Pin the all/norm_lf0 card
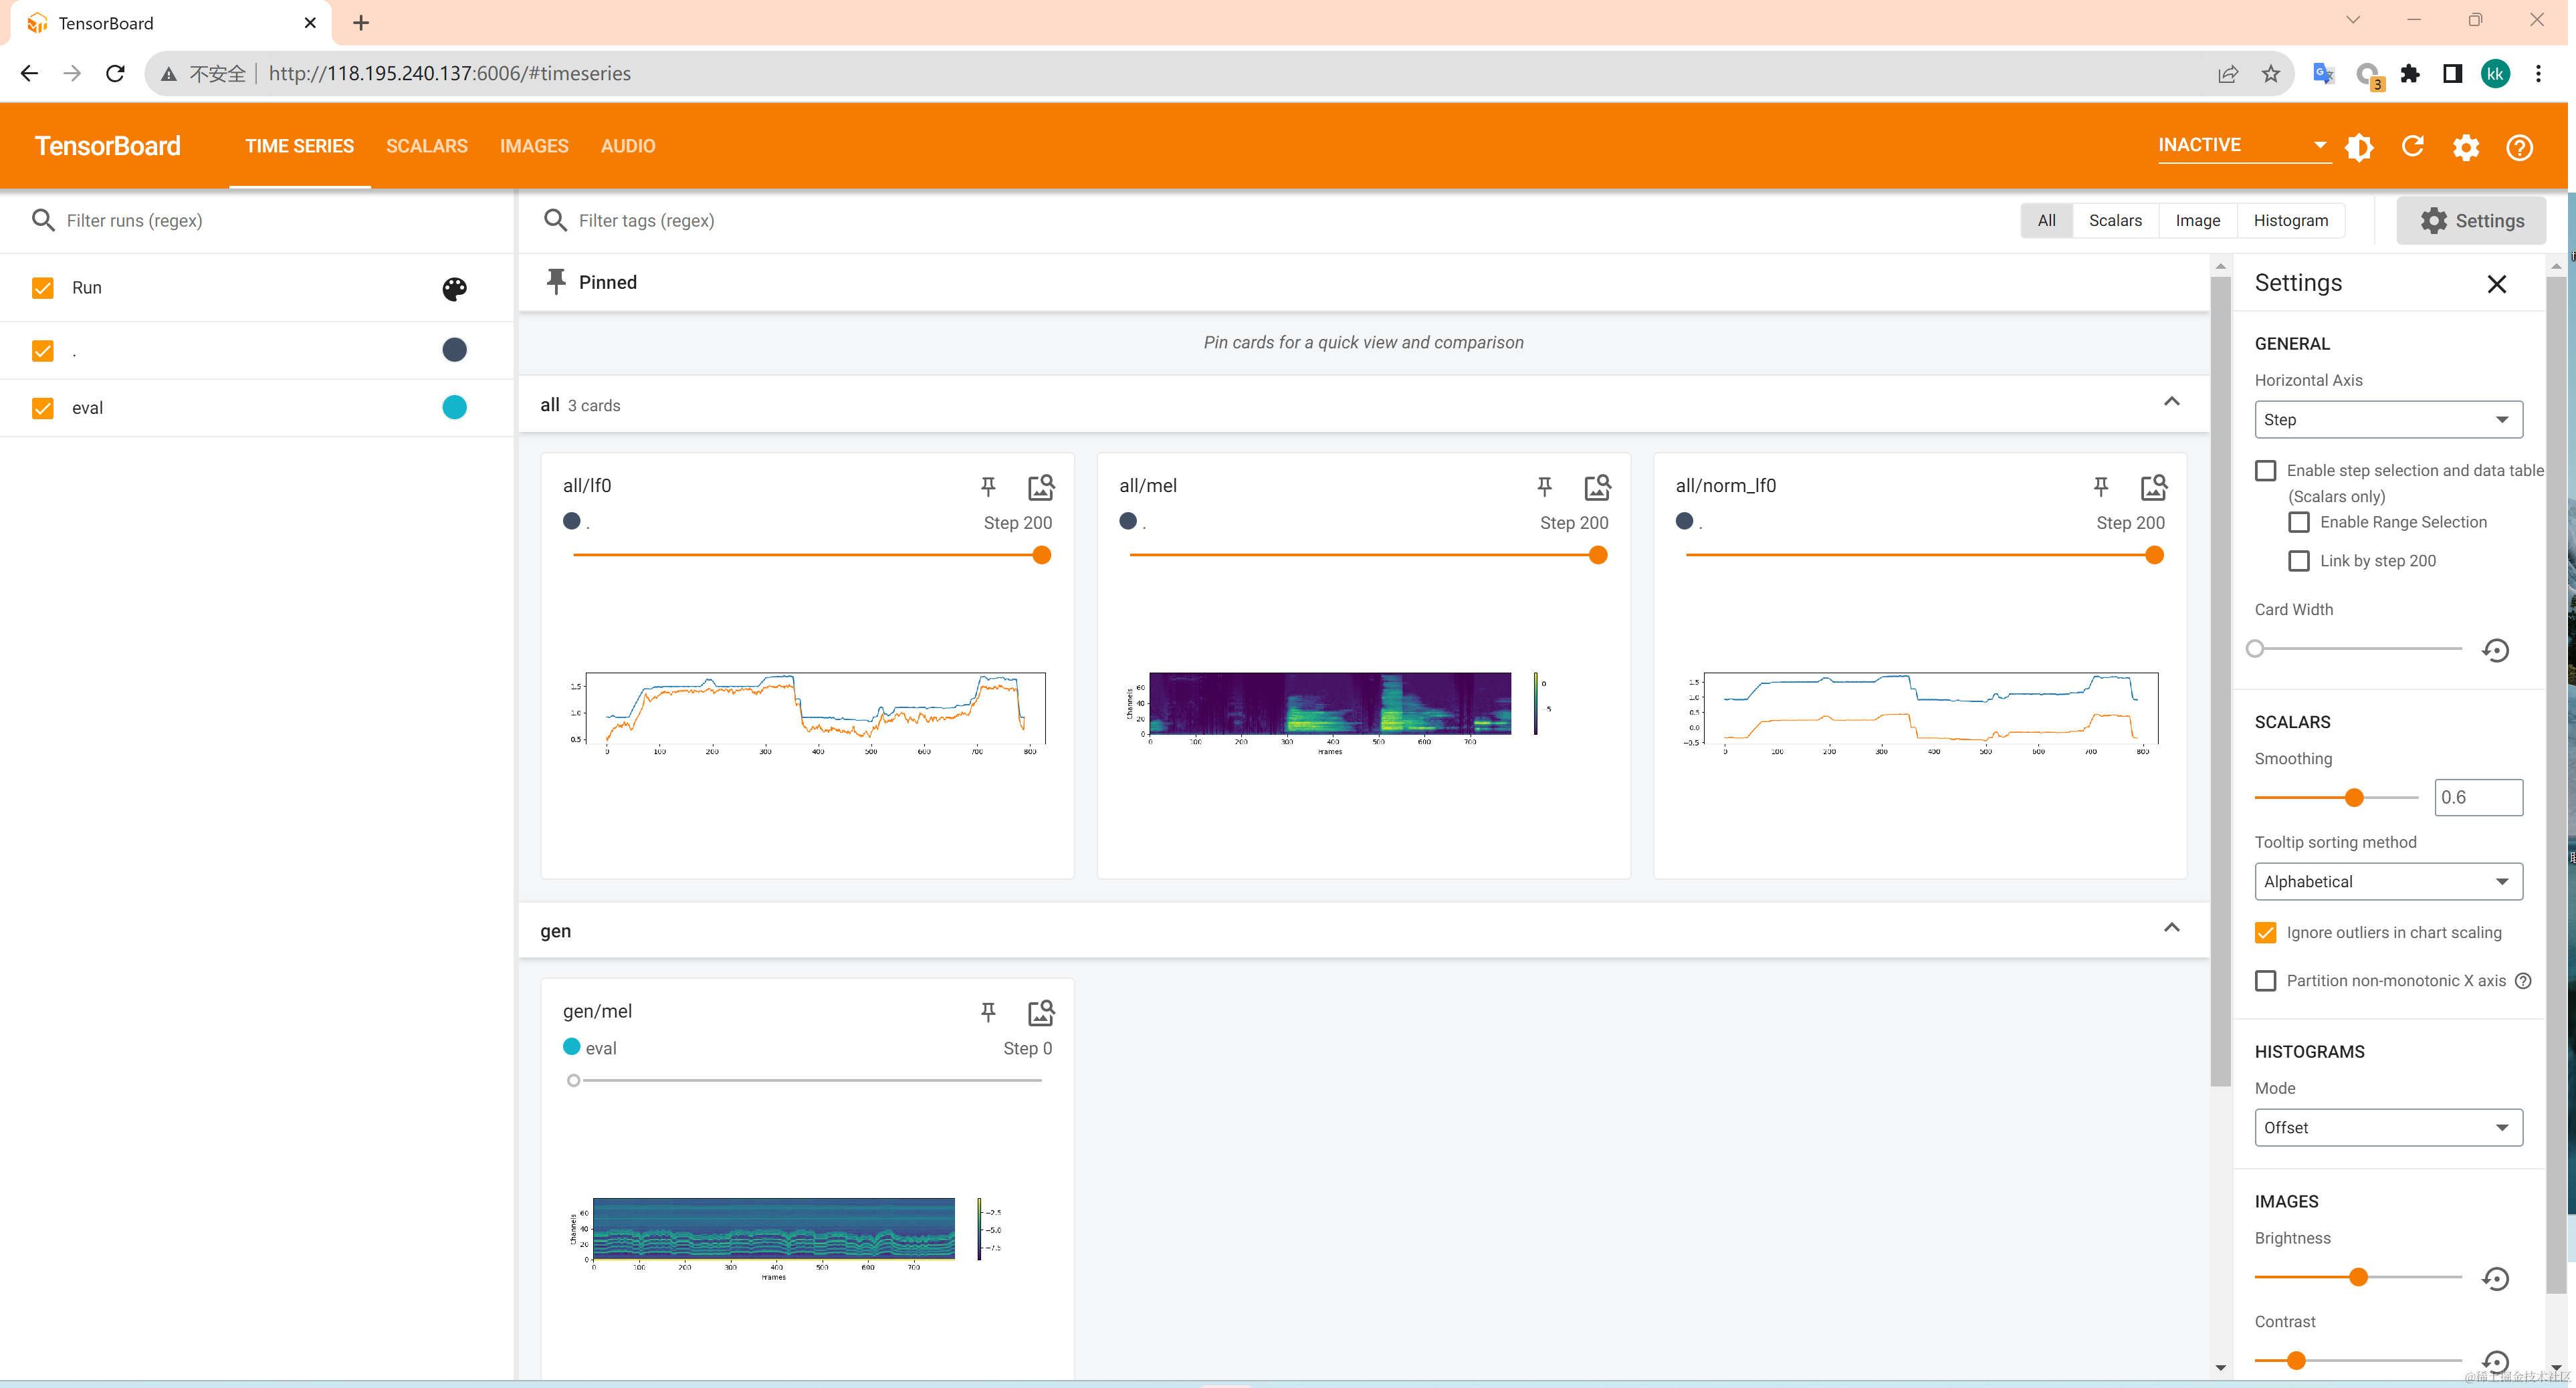Image resolution: width=2576 pixels, height=1388 pixels. (2101, 486)
